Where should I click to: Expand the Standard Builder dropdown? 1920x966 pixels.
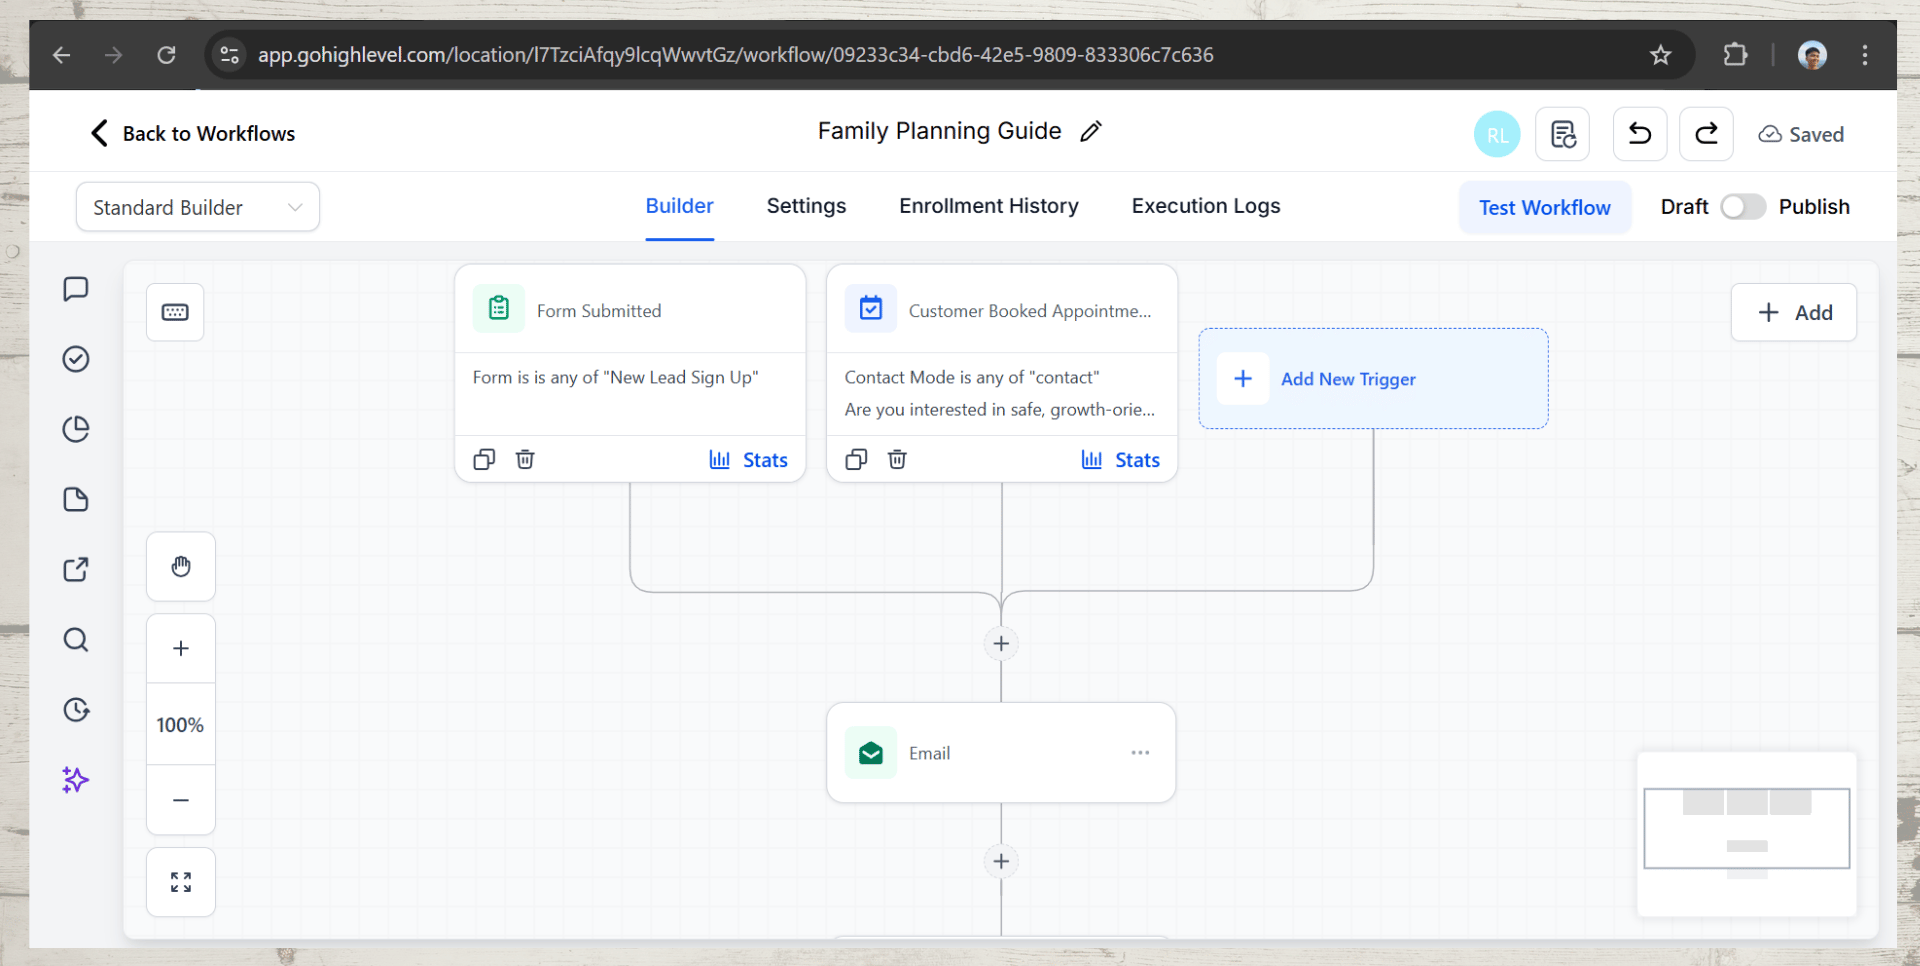198,207
